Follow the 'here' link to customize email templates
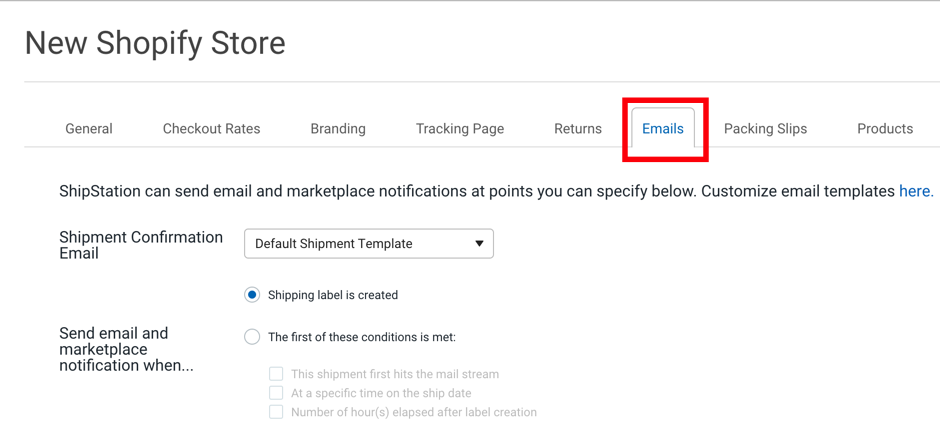The image size is (940, 428). (x=914, y=191)
